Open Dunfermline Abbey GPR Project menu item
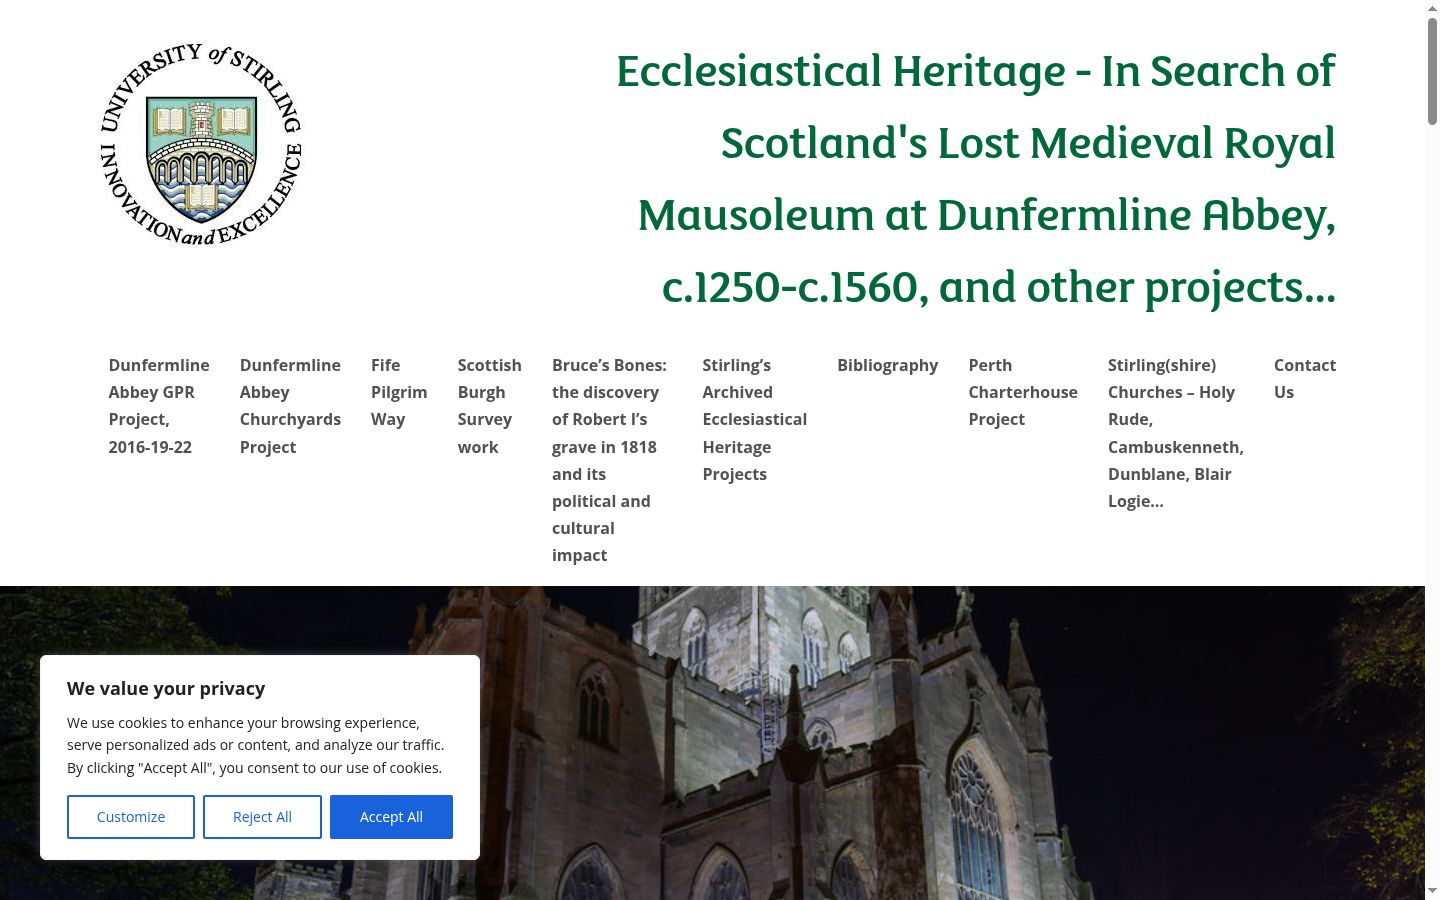The width and height of the screenshot is (1440, 900). point(159,406)
